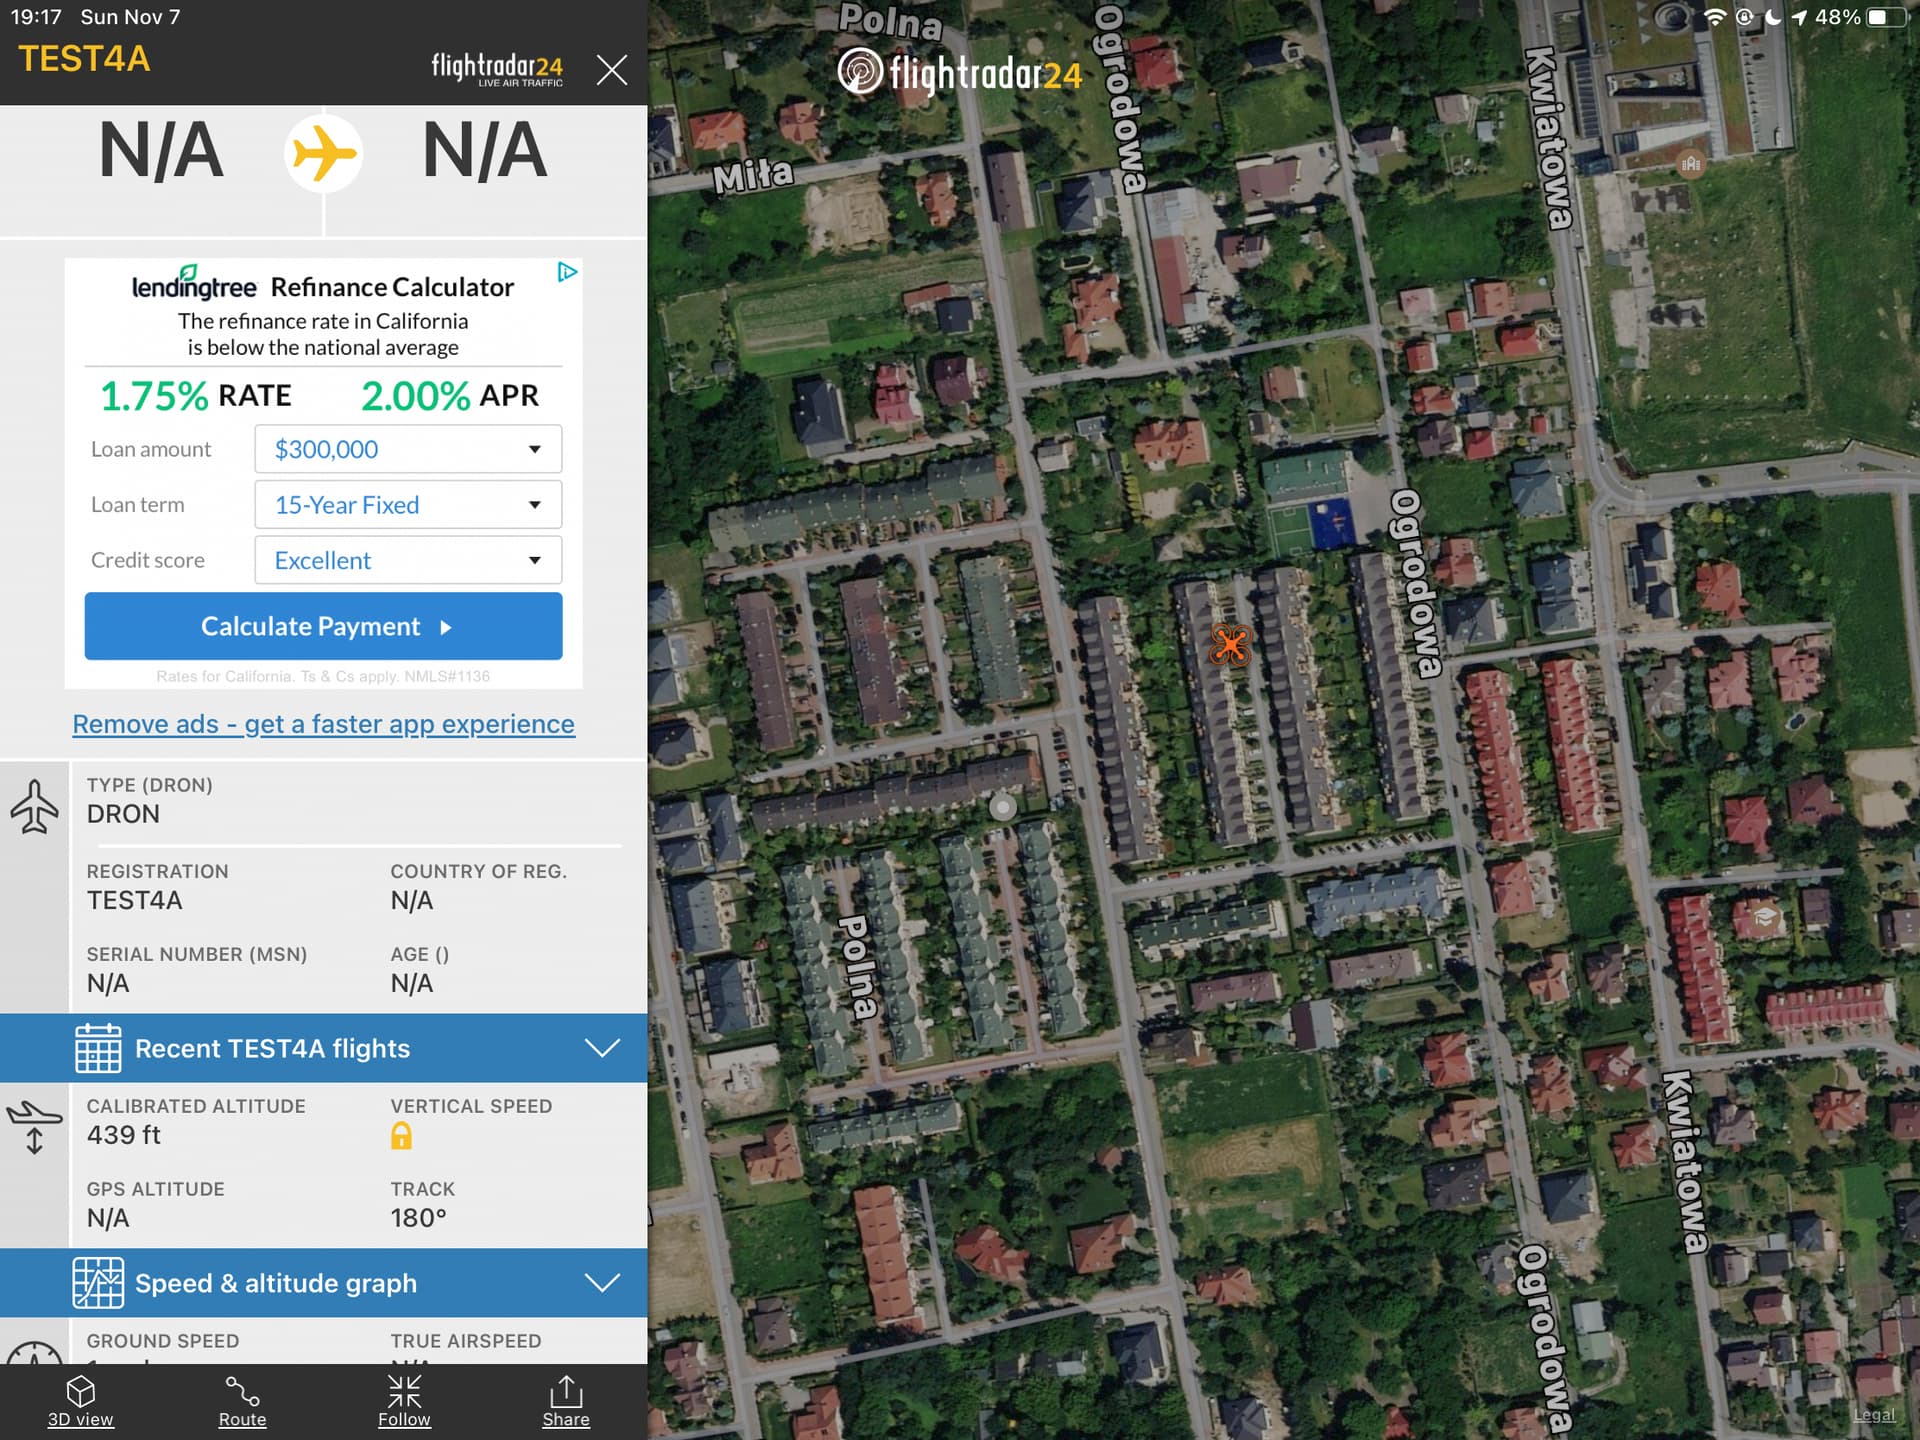Open the Loan term dropdown
This screenshot has height=1440, width=1920.
[x=408, y=505]
